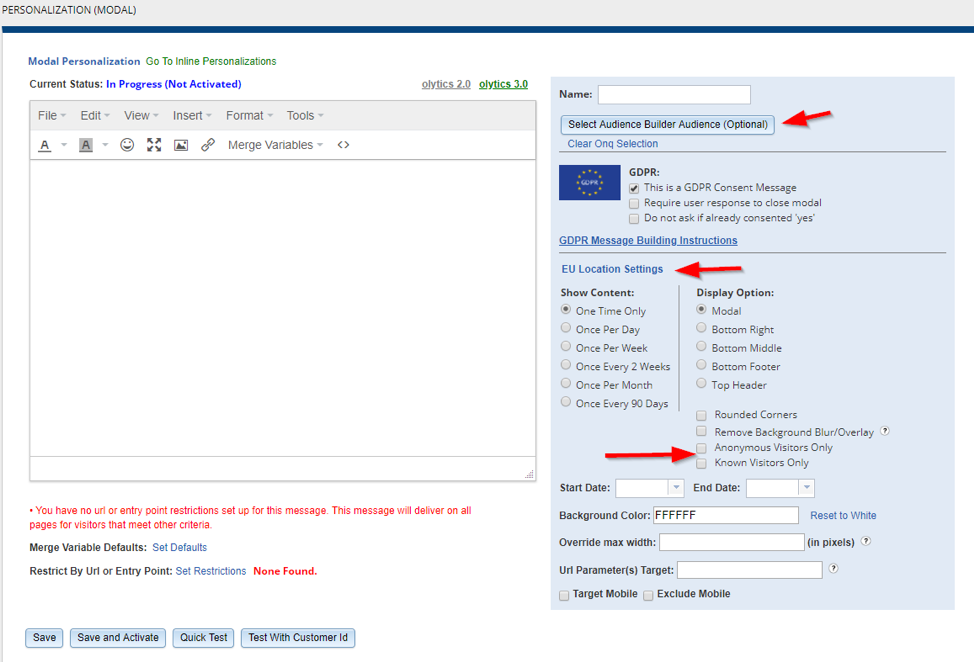Expand the Merge Variables dropdown

(275, 145)
